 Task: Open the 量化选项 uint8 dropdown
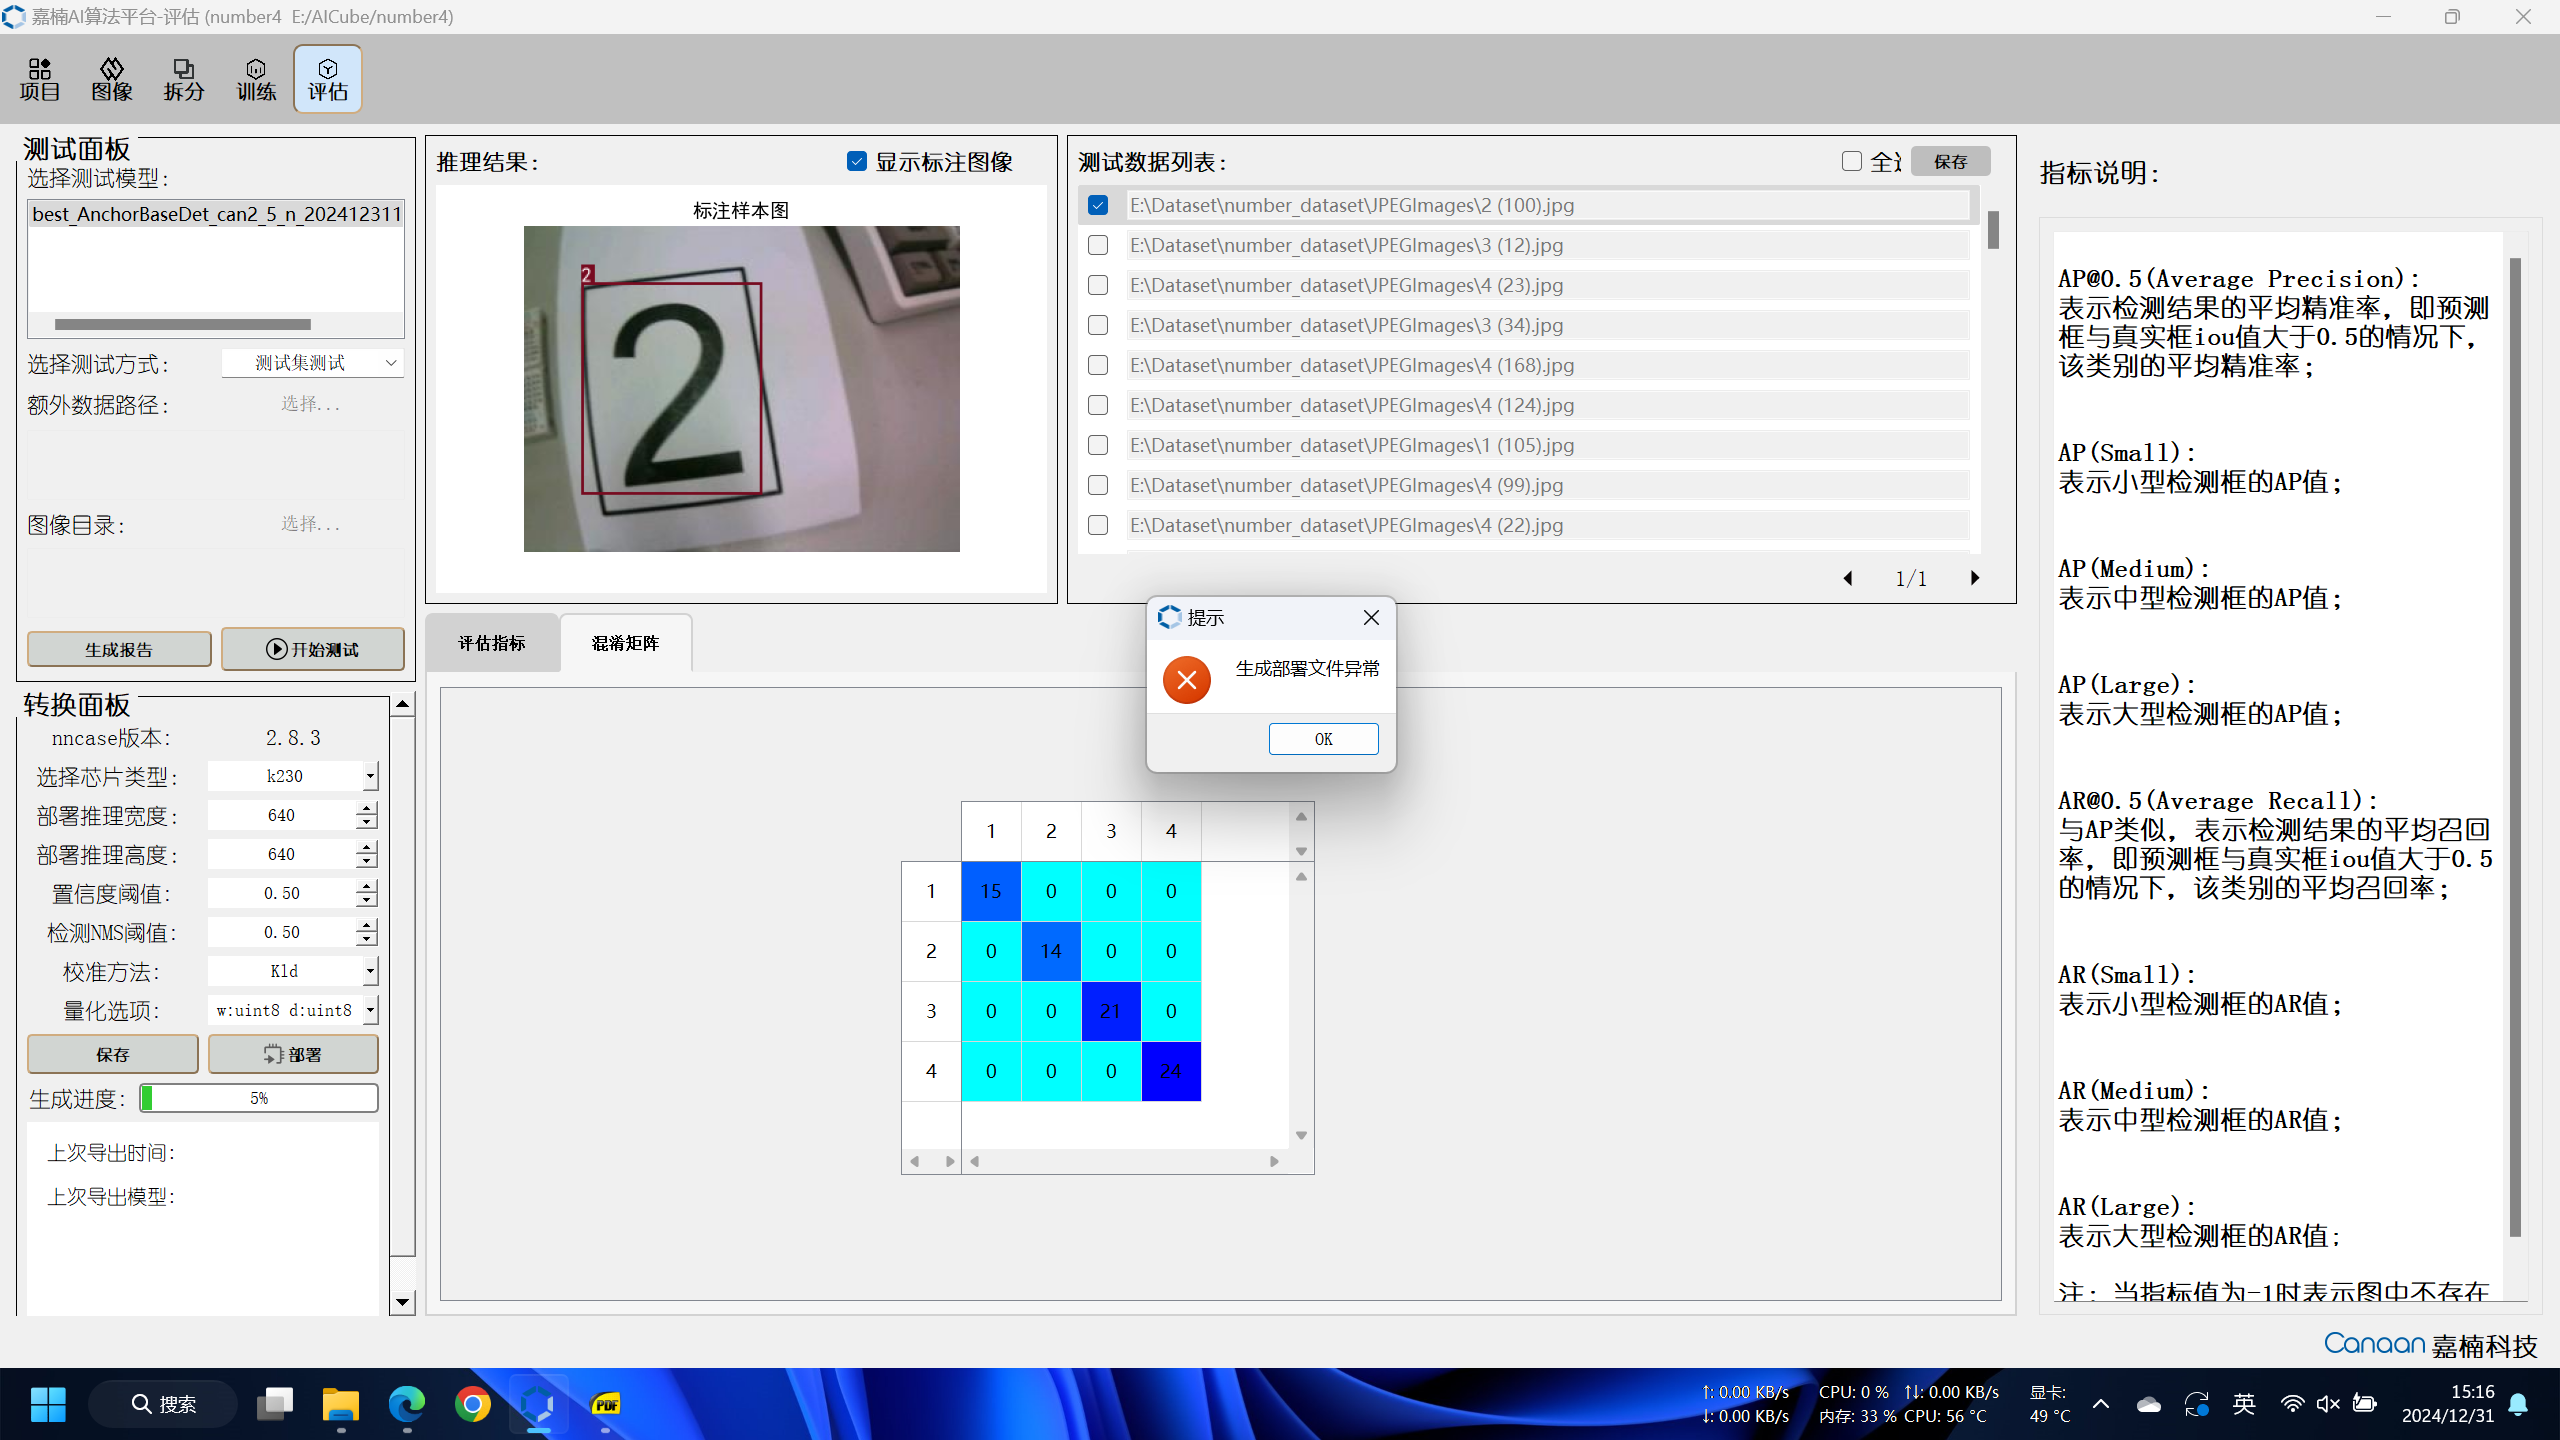tap(370, 1010)
